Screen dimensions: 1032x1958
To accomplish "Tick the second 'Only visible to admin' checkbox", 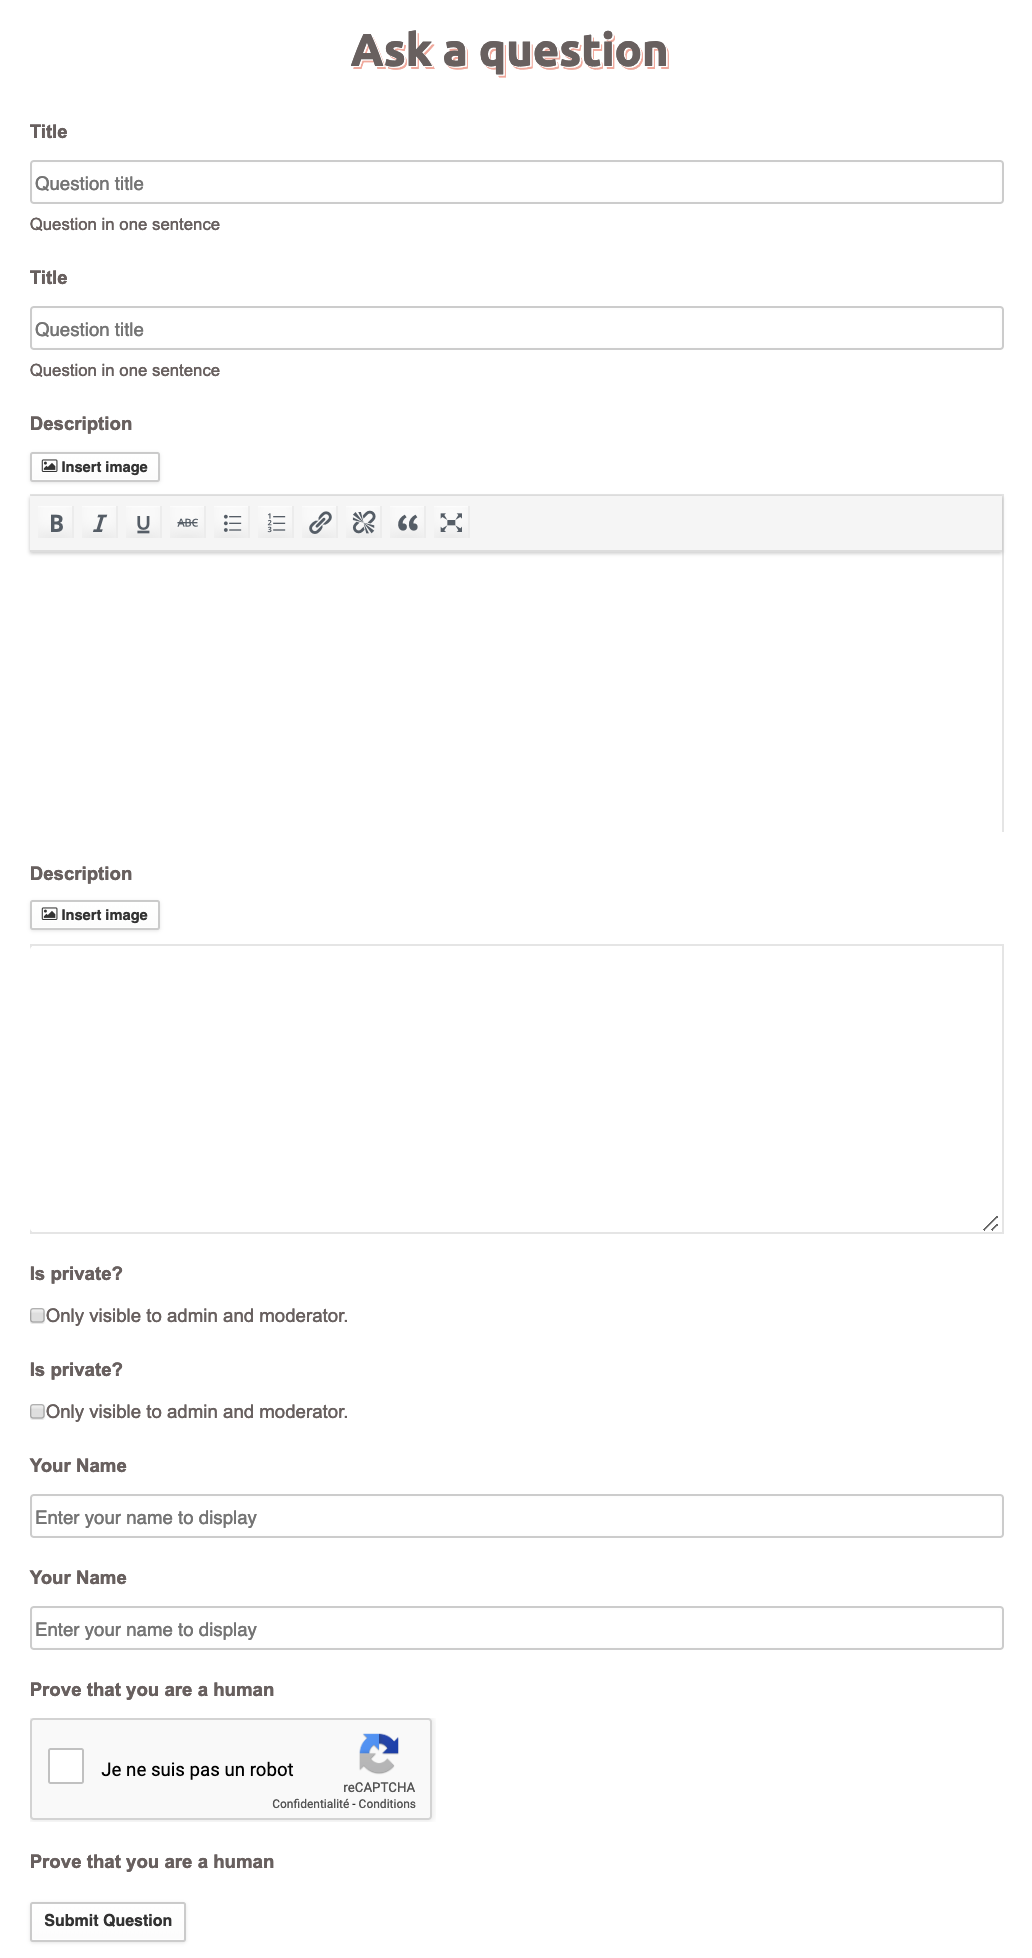I will tap(37, 1411).
